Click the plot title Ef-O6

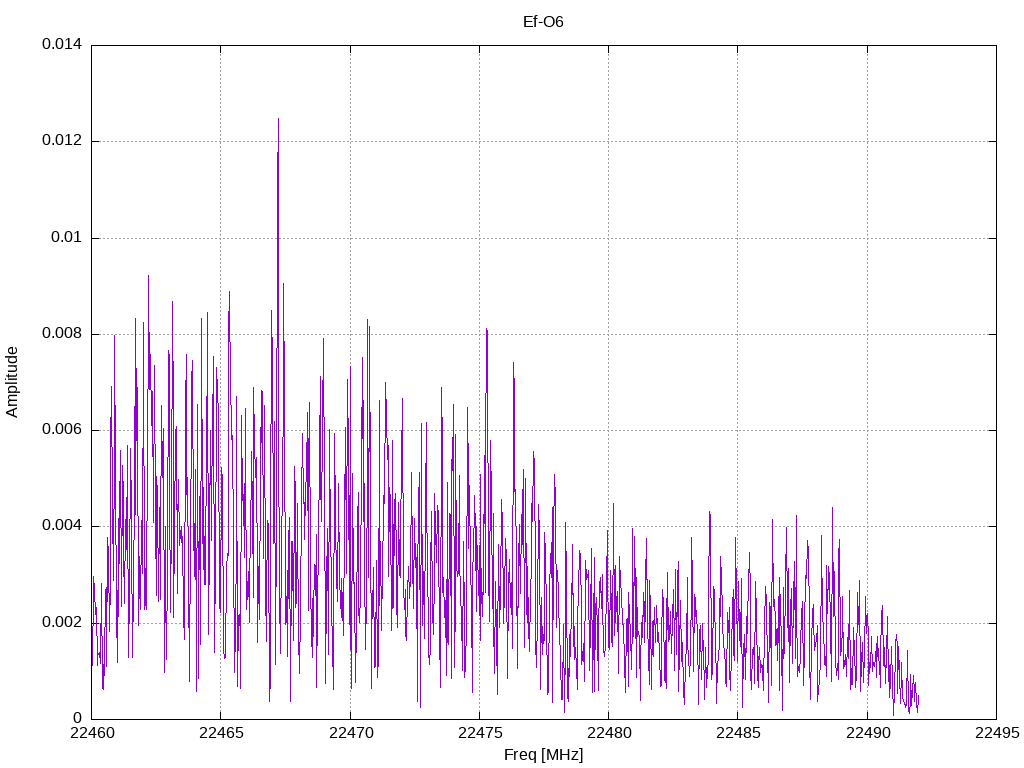(x=543, y=22)
